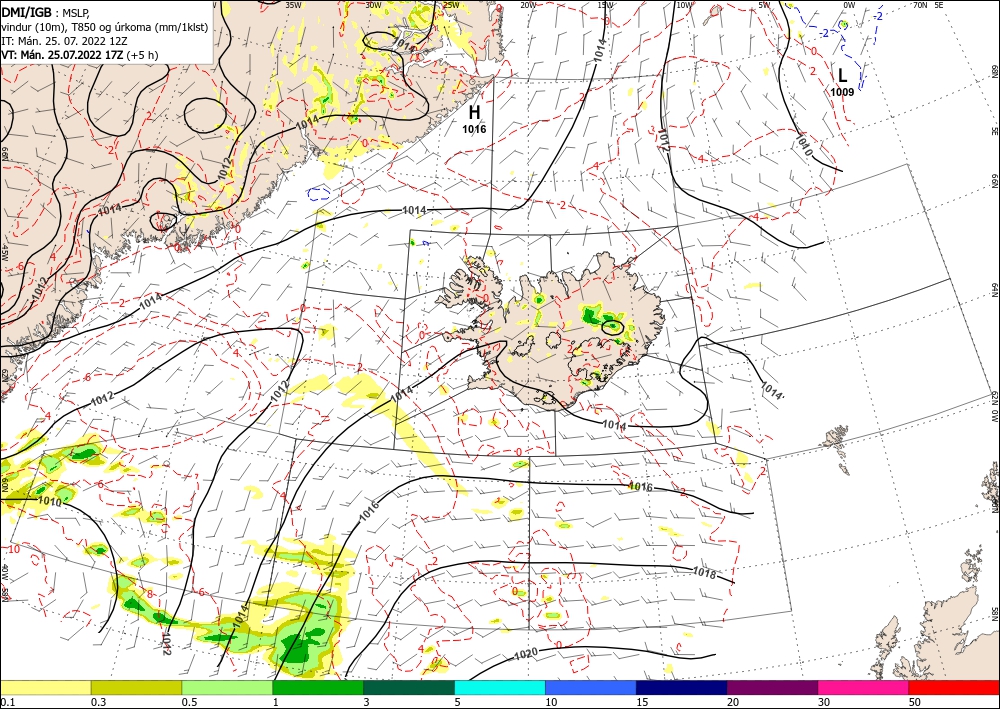Choose the navy 15 mm legend swatch
Screen dimensions: 1000x709
(x=682, y=688)
